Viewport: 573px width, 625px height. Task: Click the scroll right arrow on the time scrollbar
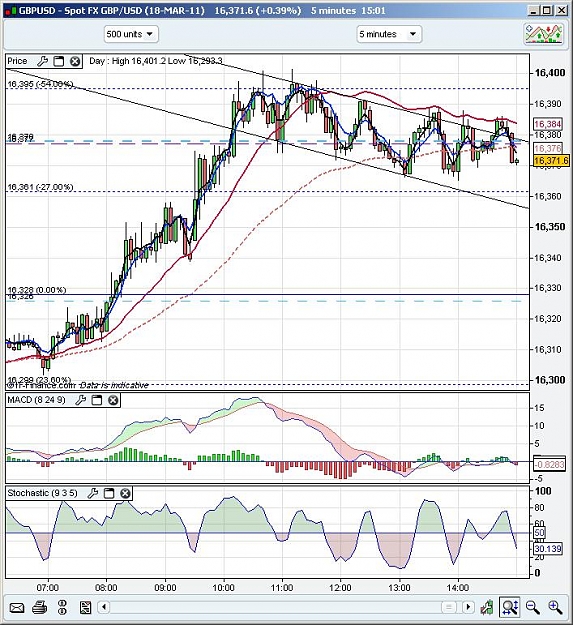tap(468, 607)
